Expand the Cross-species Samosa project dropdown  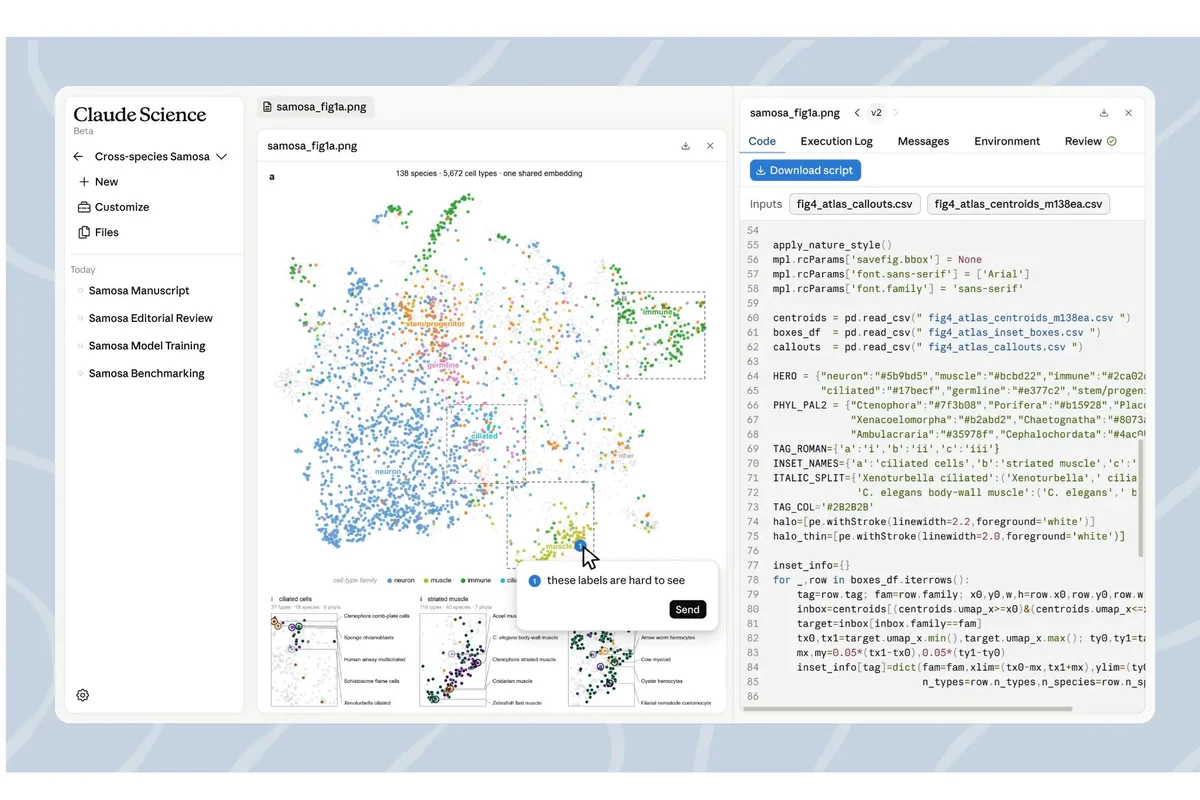222,157
